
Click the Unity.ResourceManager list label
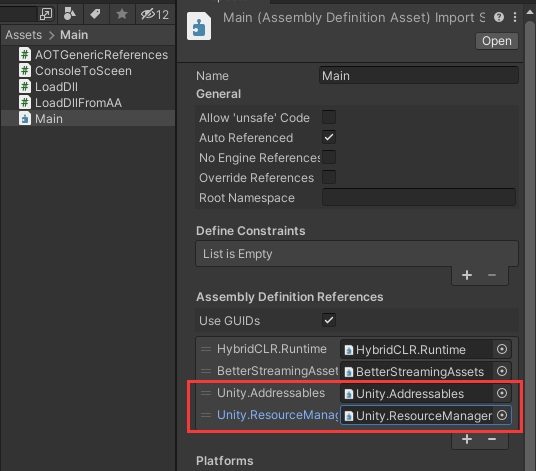pos(277,415)
